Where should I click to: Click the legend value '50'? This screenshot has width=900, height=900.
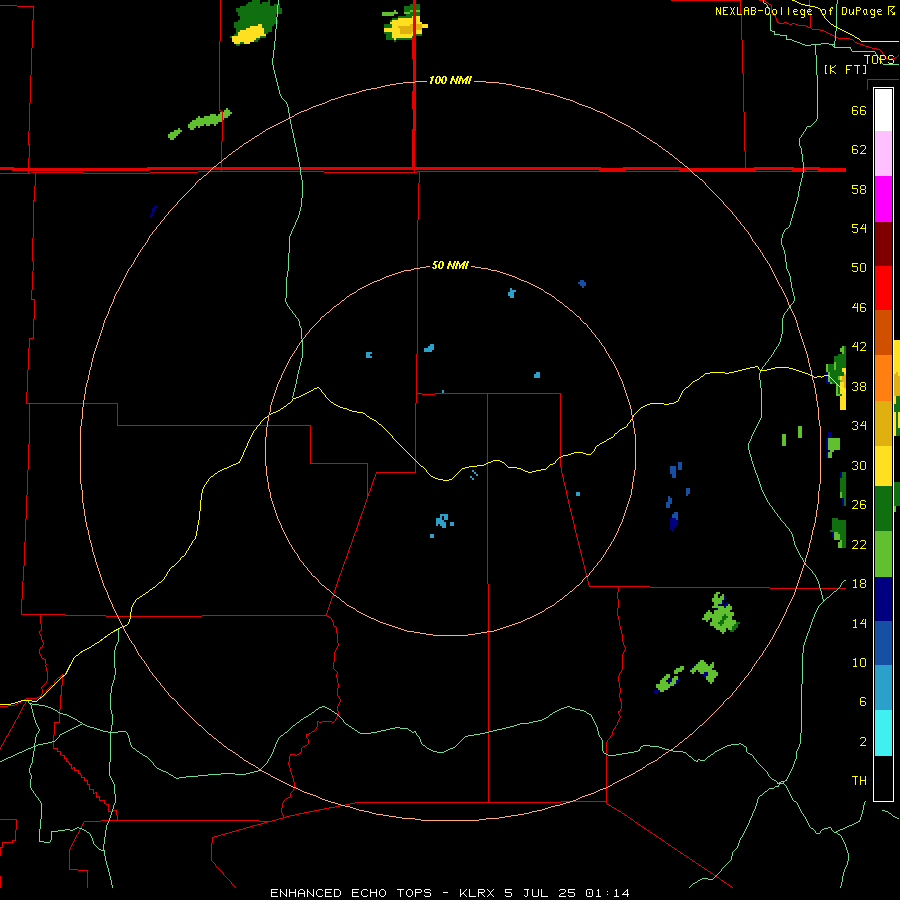[859, 267]
